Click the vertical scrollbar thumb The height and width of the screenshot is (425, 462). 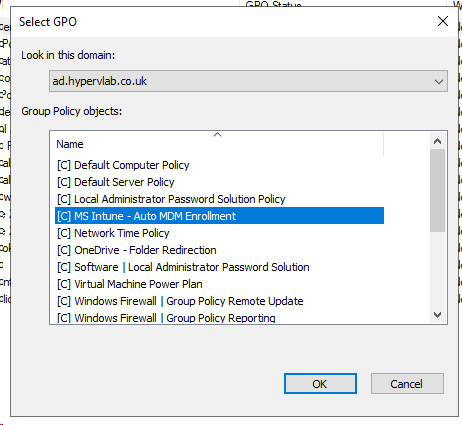click(437, 190)
